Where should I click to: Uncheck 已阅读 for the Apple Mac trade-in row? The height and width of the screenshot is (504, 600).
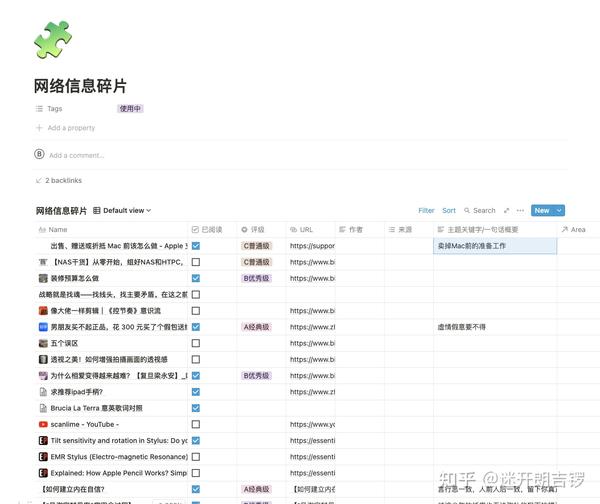coord(196,246)
